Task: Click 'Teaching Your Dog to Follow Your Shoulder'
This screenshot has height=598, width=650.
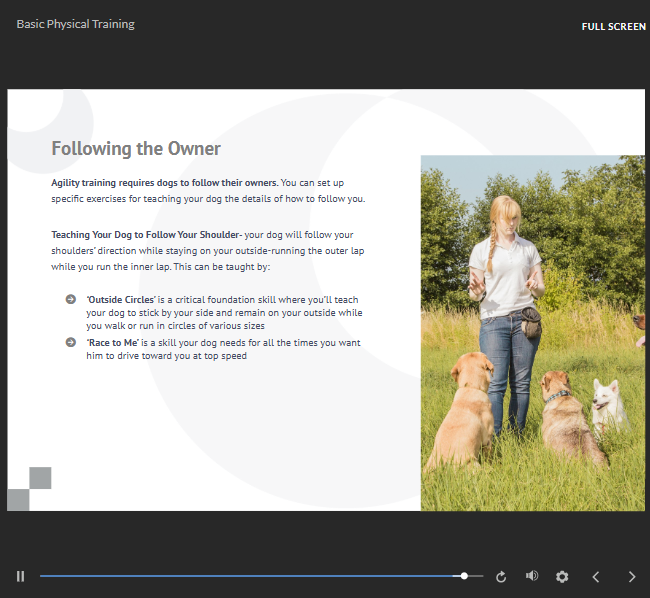Action: tap(145, 235)
